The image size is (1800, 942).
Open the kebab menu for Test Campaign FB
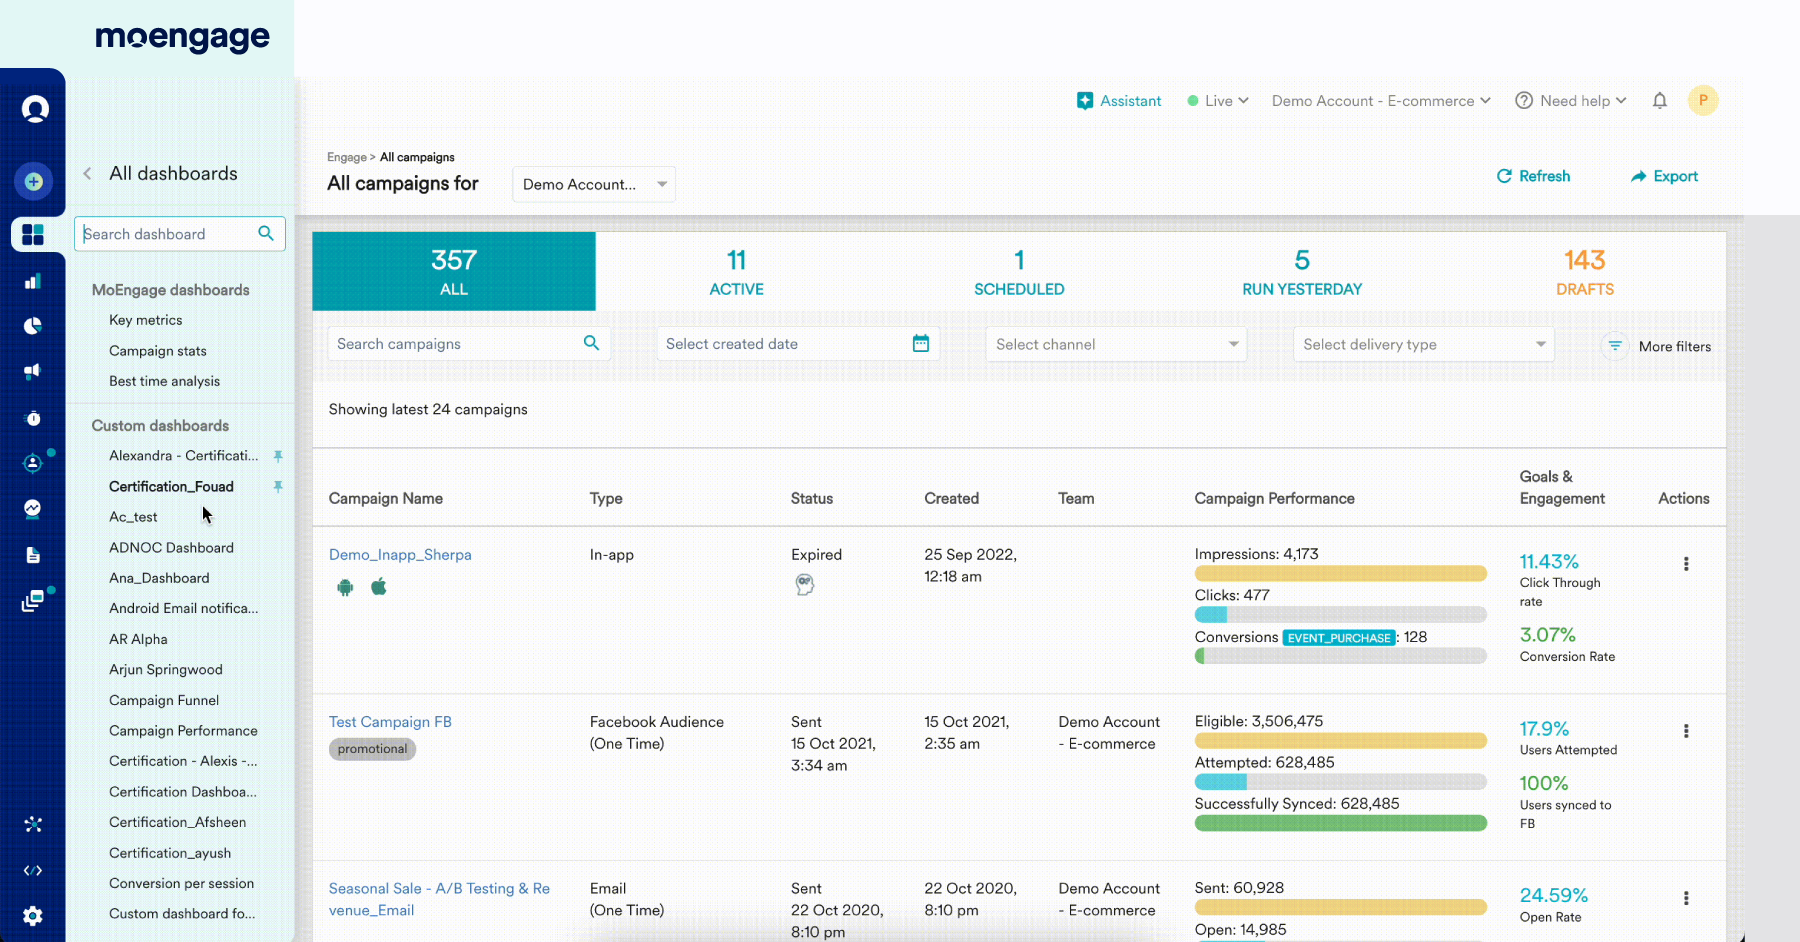coord(1686,731)
